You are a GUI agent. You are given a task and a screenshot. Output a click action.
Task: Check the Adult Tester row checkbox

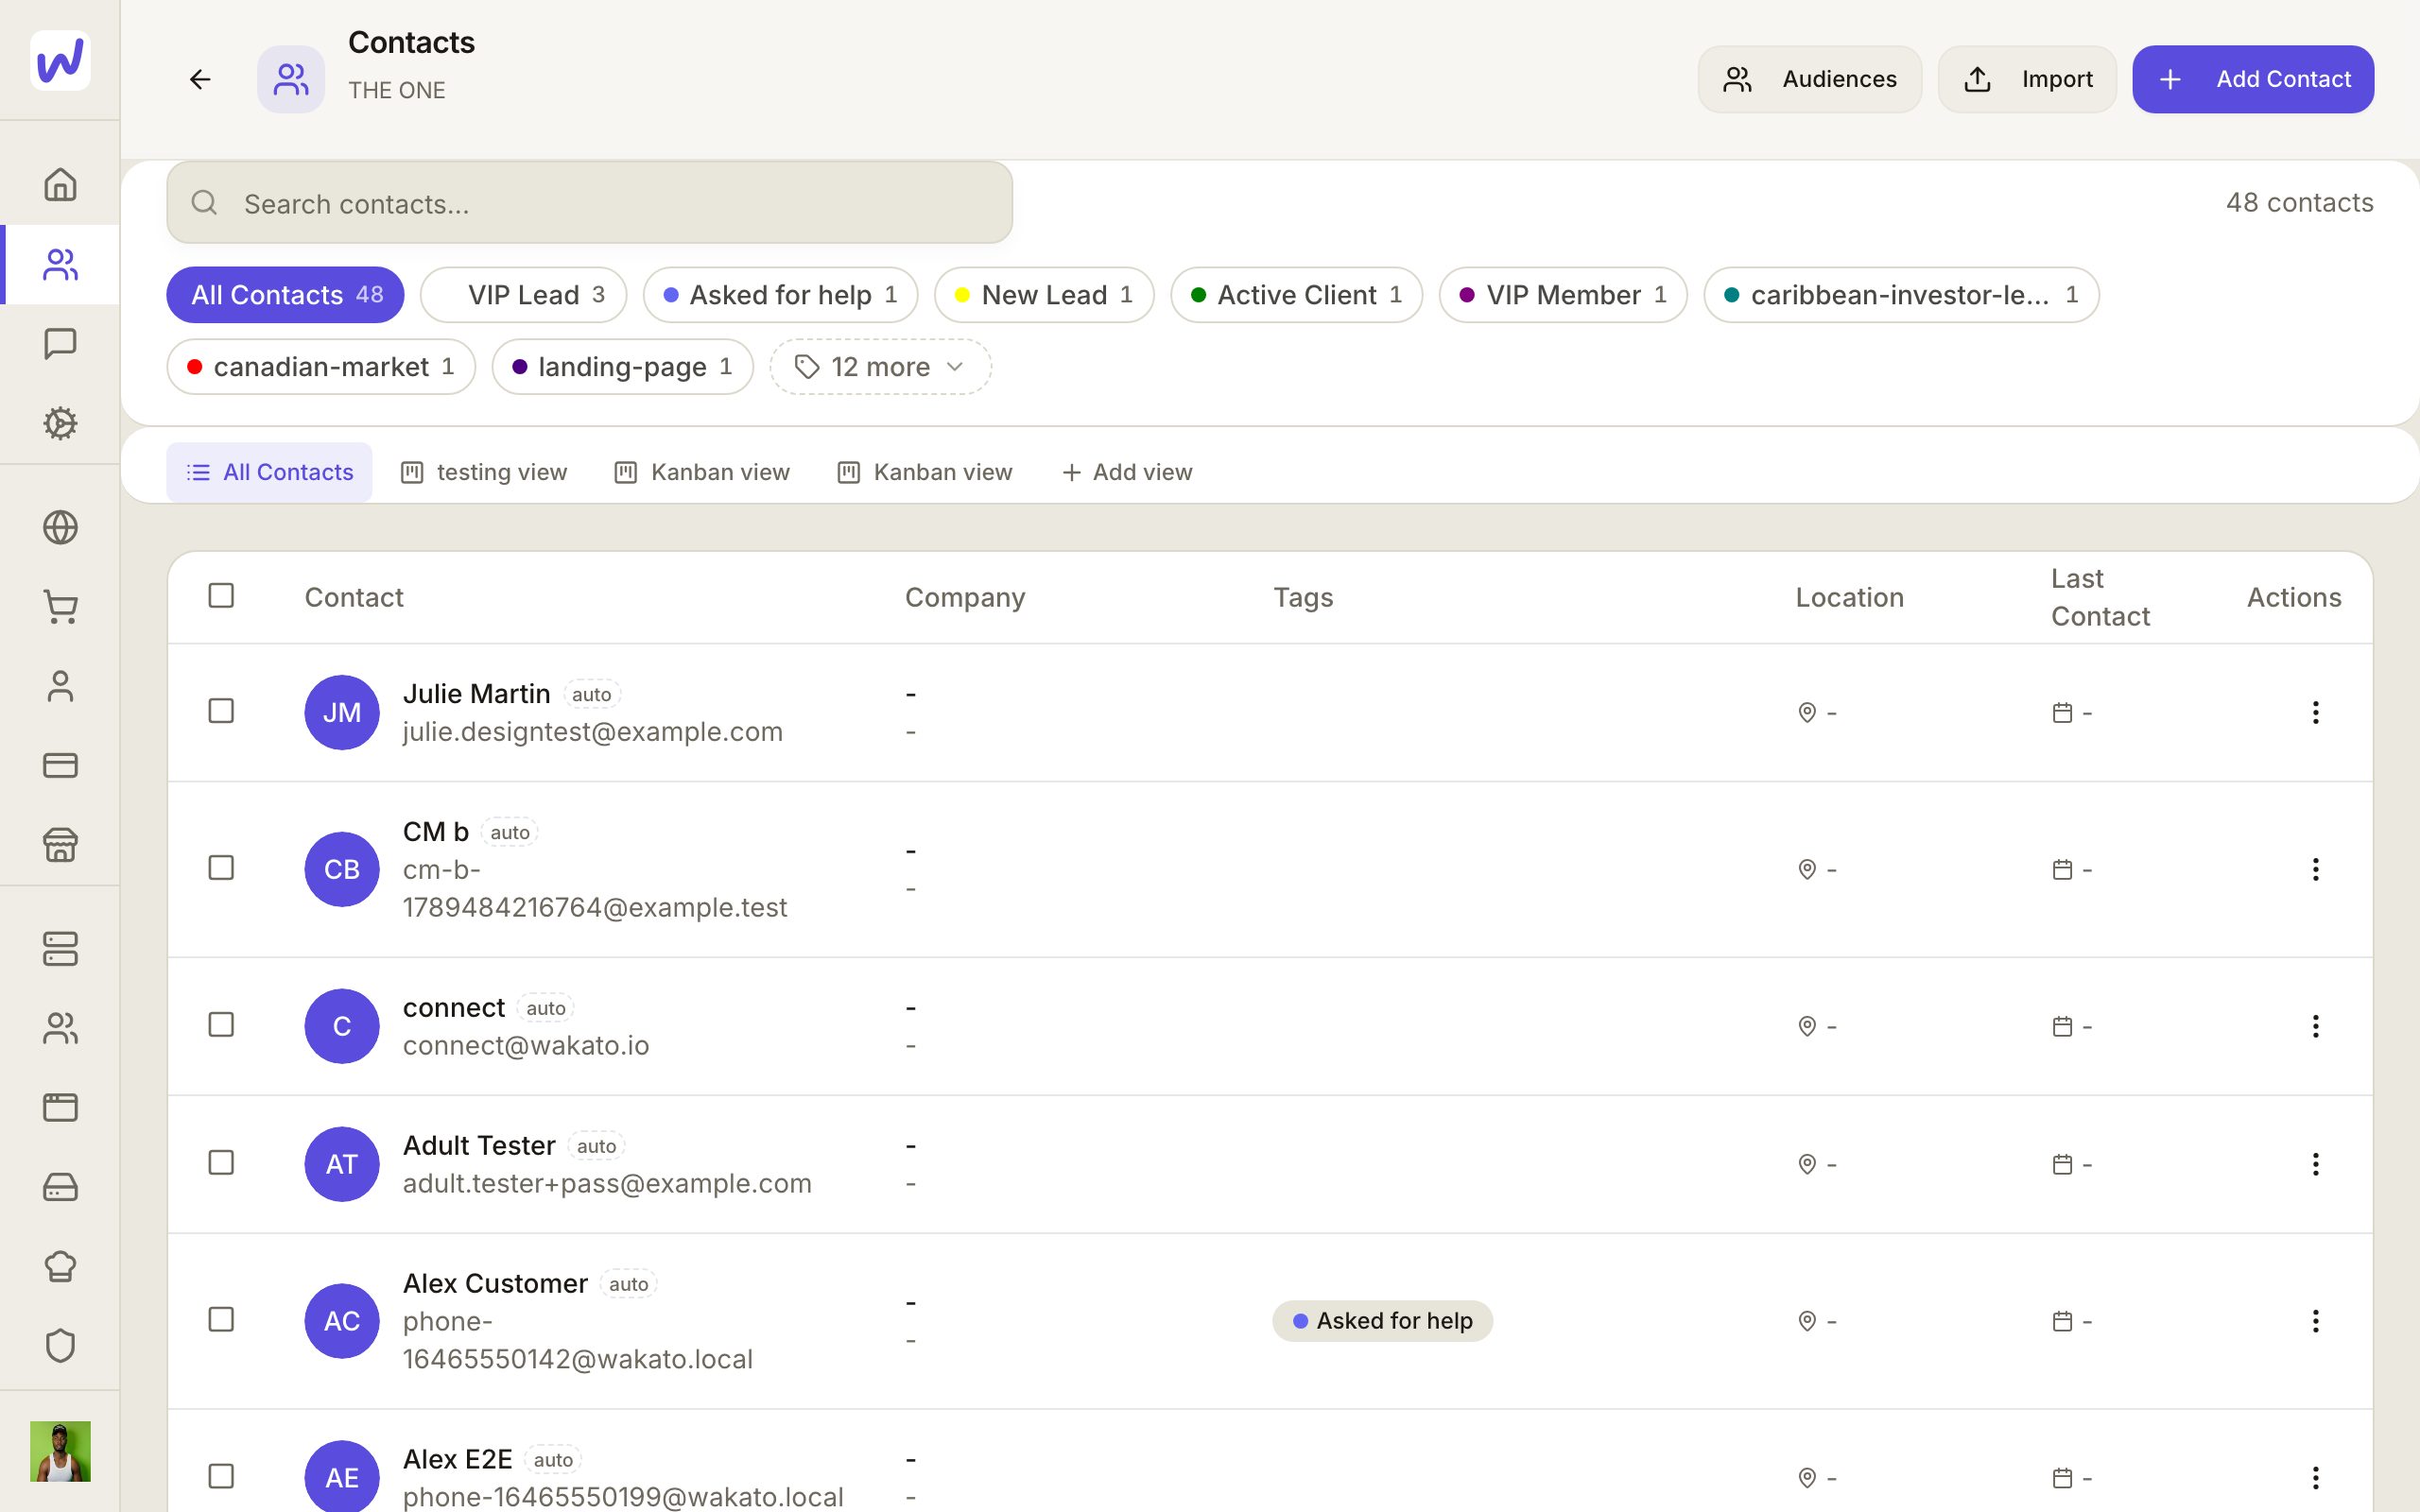pyautogui.click(x=221, y=1163)
